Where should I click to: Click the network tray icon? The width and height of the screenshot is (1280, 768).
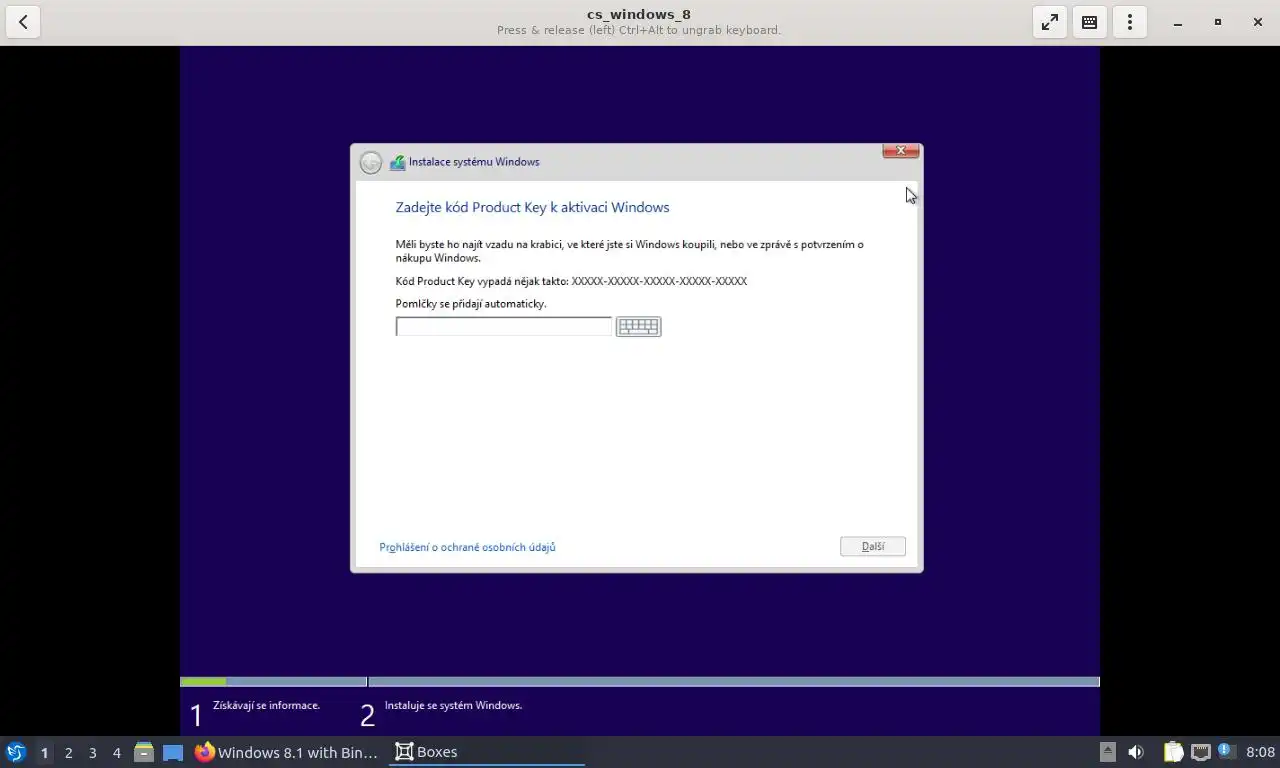click(1200, 752)
